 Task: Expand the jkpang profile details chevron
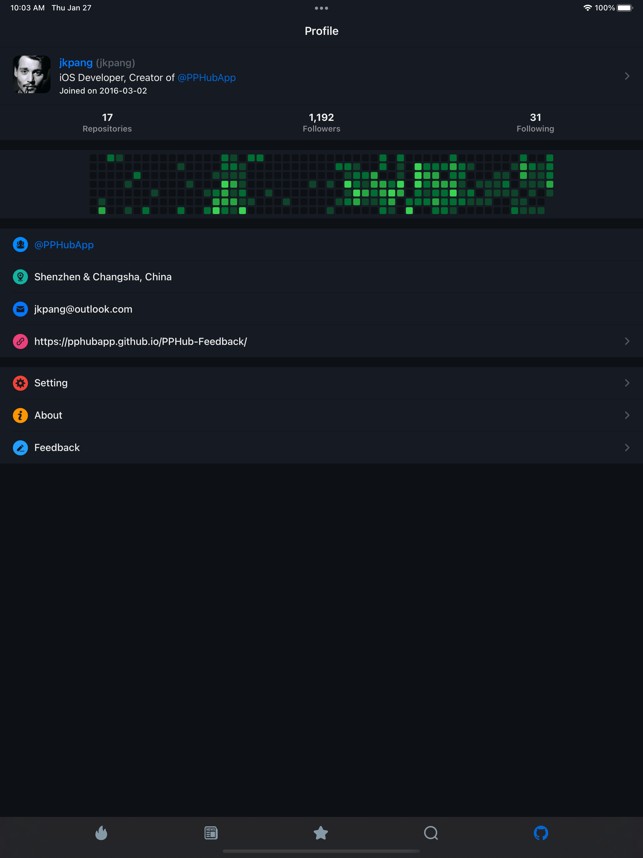(x=627, y=76)
